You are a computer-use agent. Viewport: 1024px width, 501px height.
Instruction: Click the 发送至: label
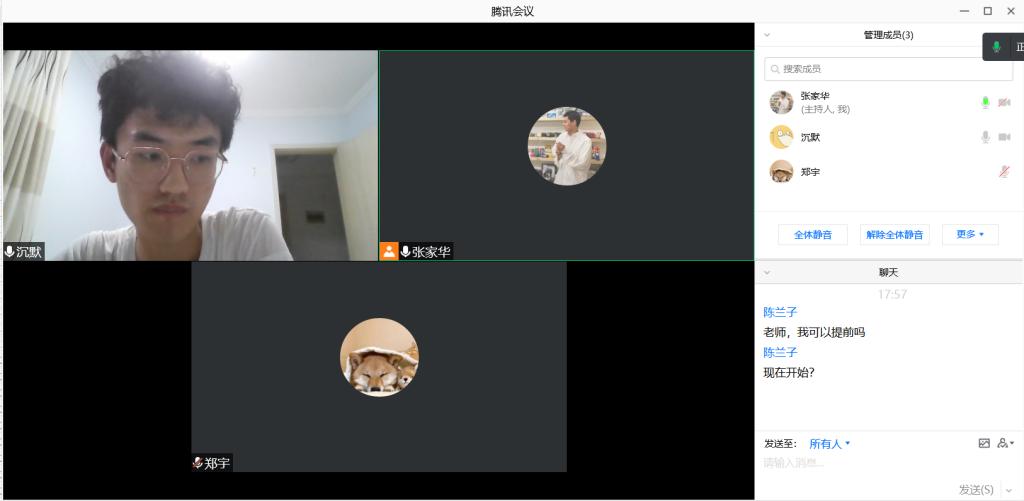(780, 444)
